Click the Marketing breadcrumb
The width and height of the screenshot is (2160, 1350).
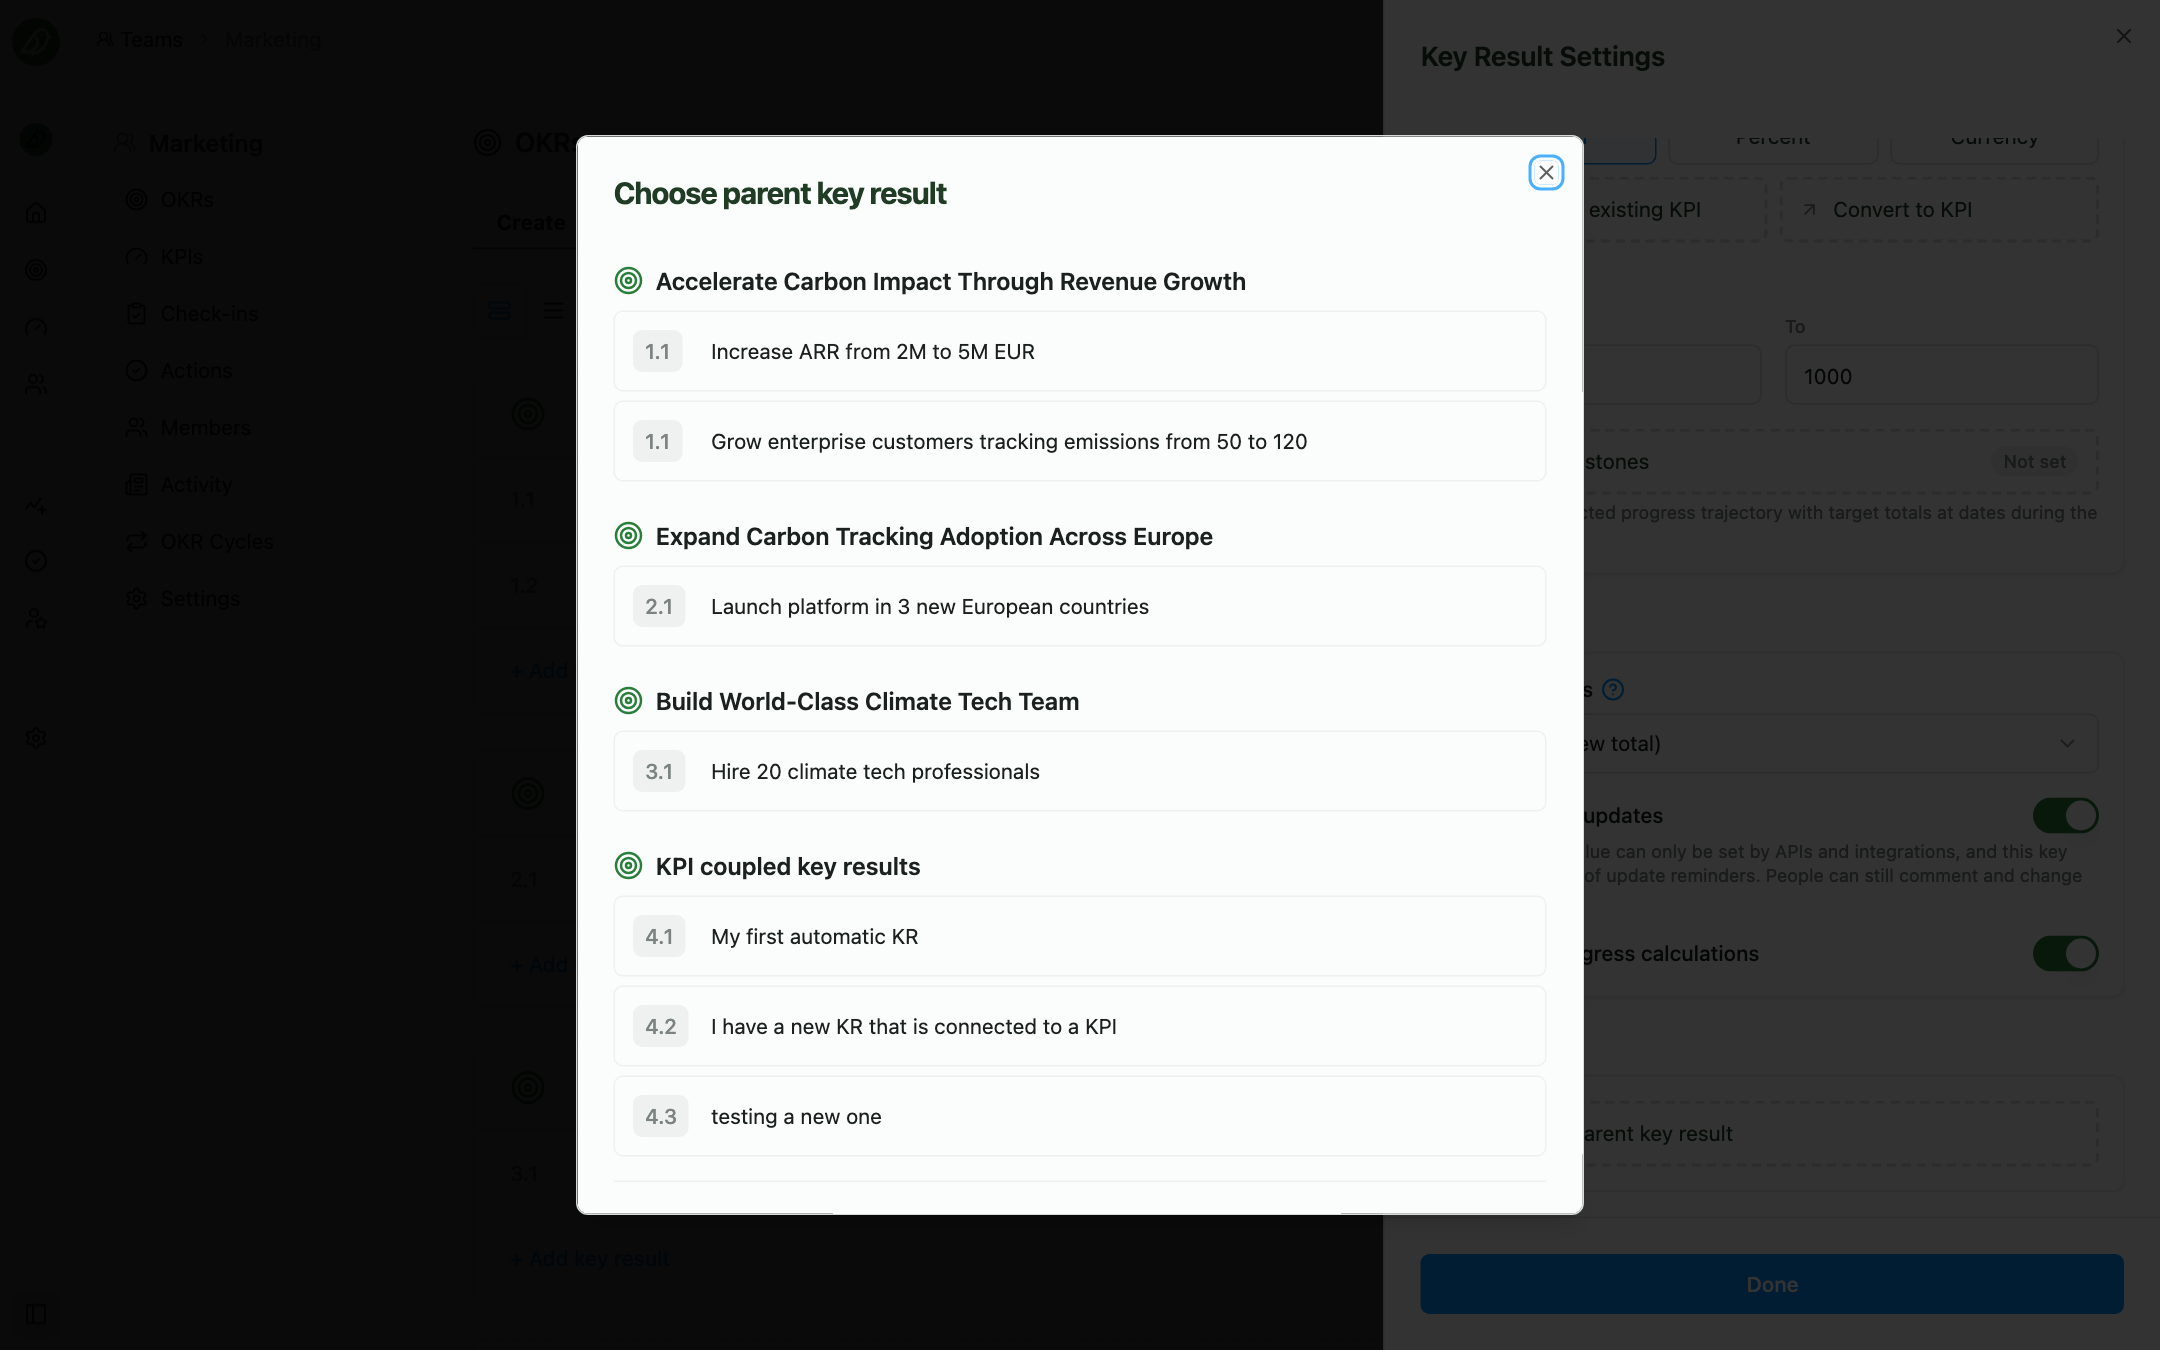point(273,40)
